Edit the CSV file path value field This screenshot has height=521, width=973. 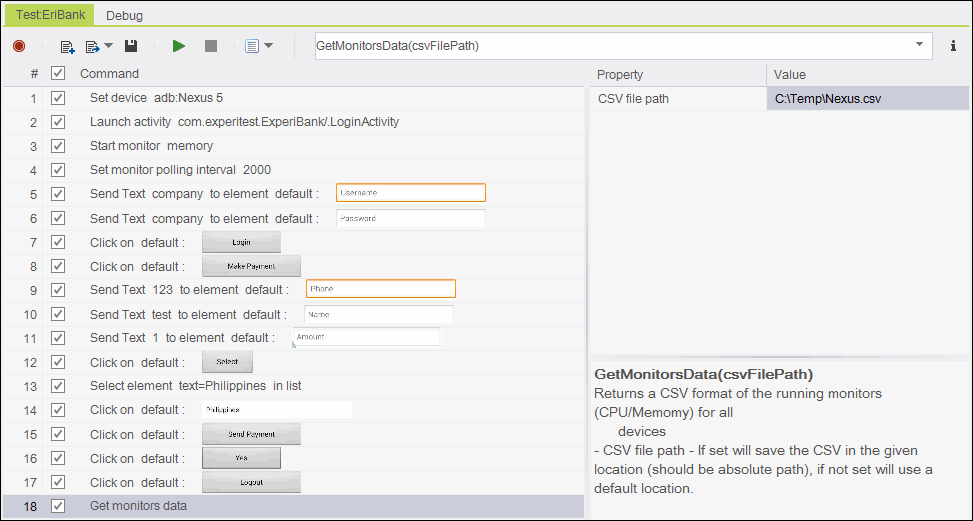pyautogui.click(x=867, y=98)
